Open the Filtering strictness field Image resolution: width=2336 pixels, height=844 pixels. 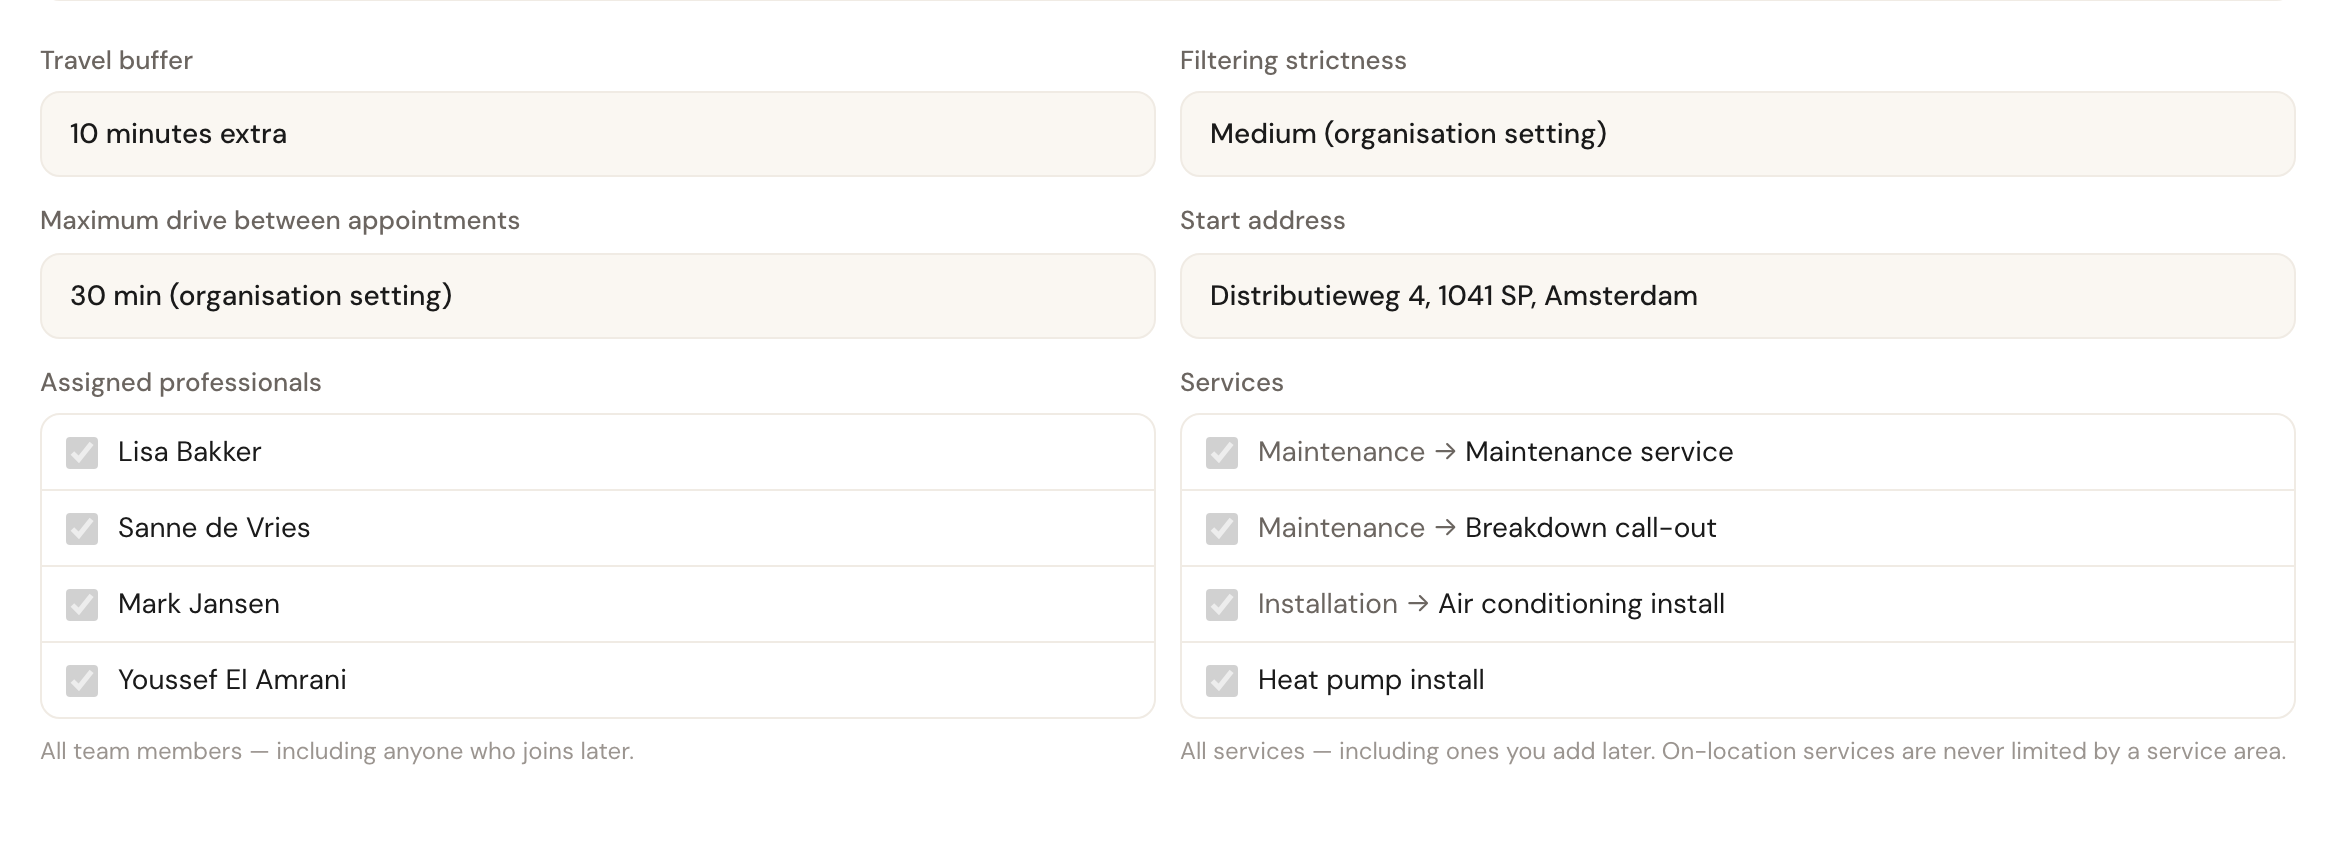1738,134
